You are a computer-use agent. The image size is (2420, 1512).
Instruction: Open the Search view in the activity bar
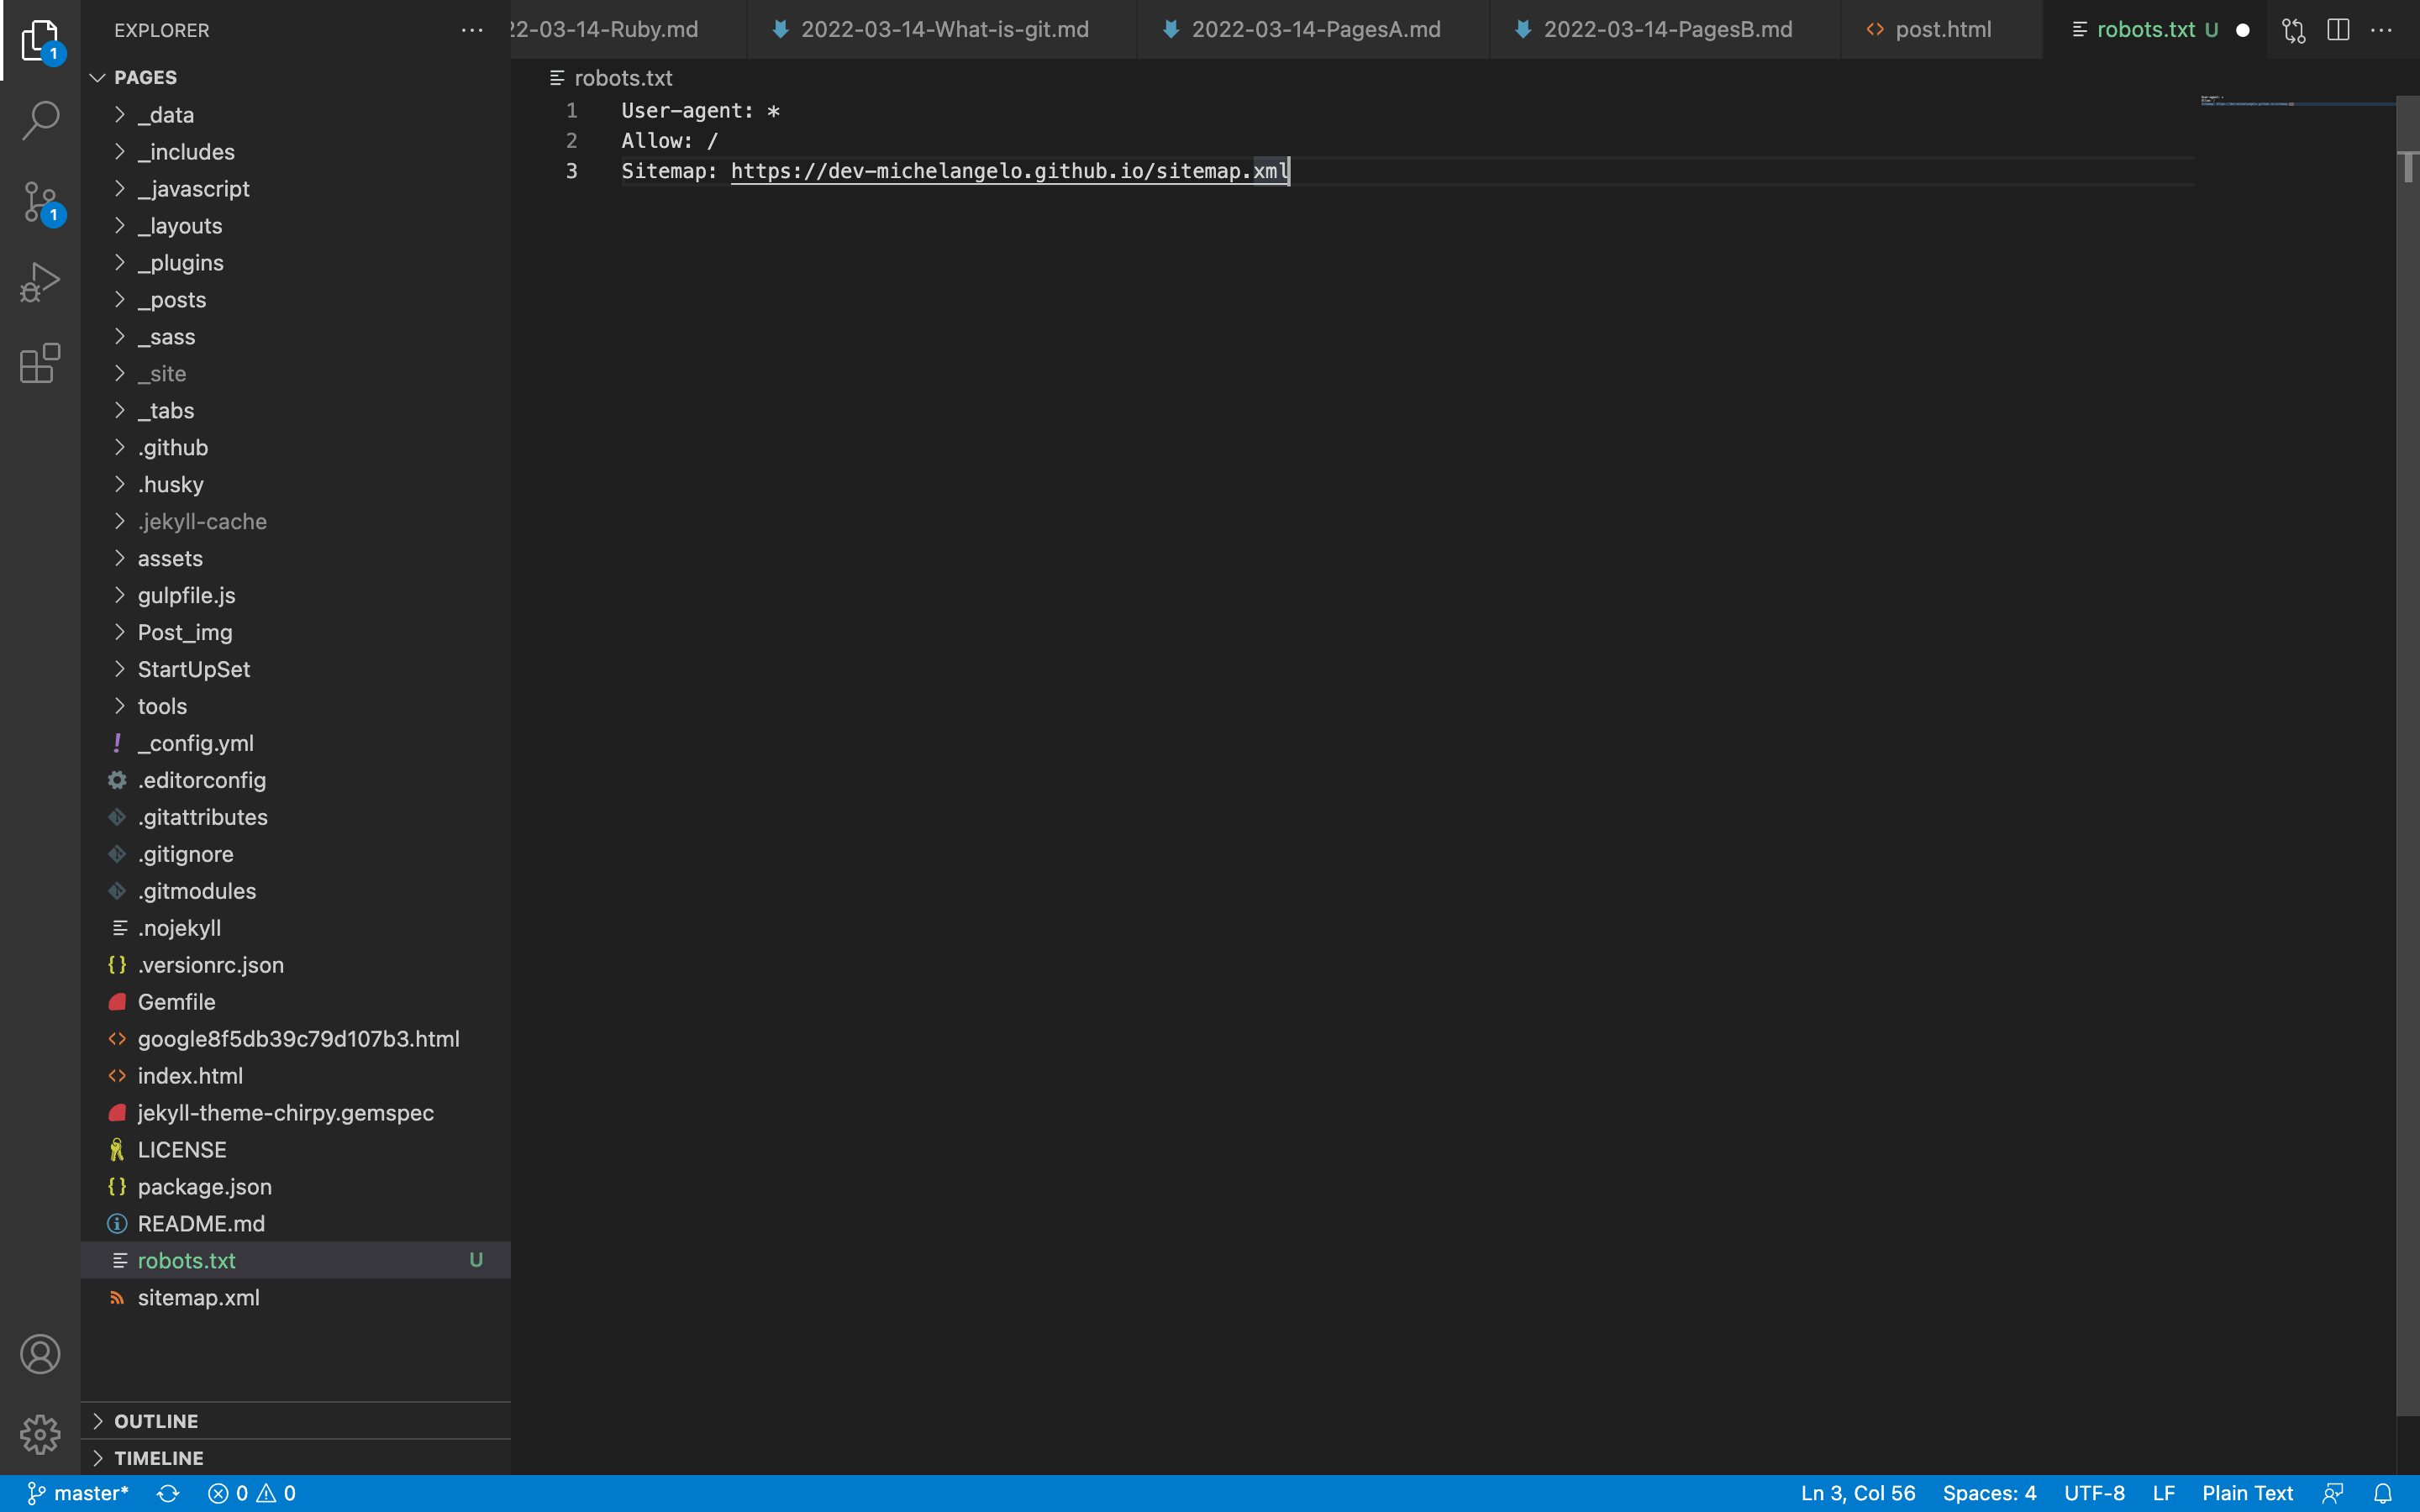coord(39,119)
